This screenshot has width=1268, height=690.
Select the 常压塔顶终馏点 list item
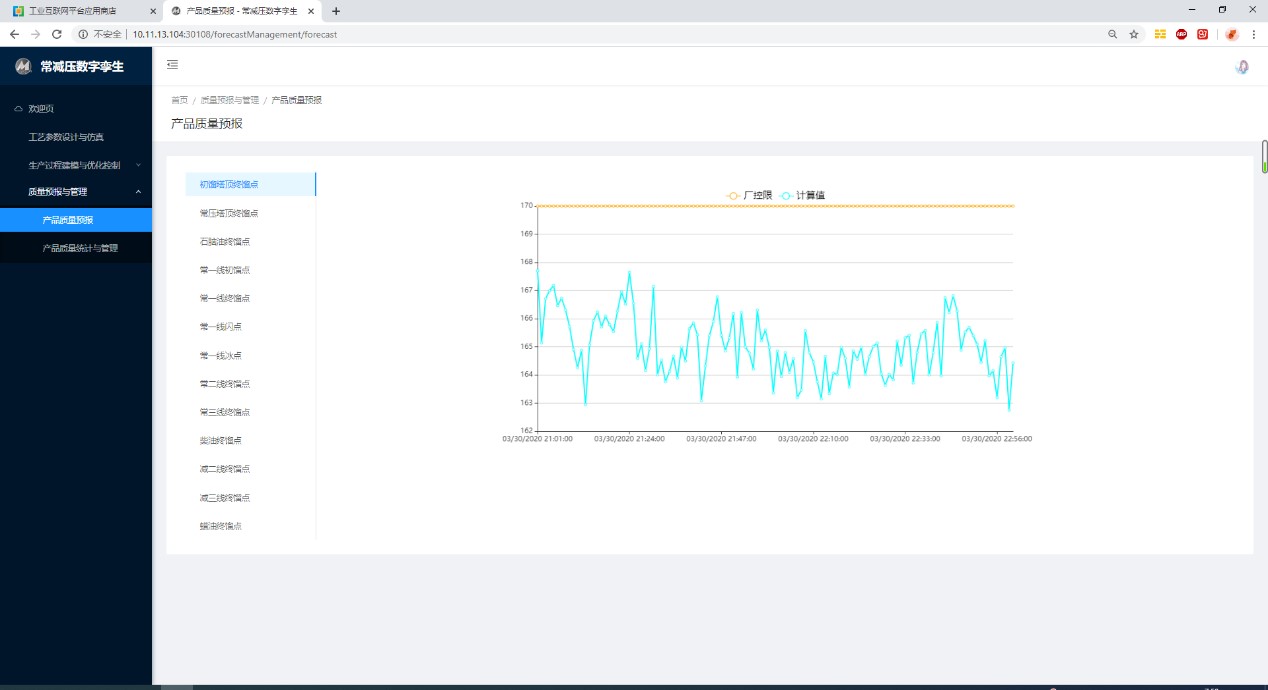pos(229,214)
